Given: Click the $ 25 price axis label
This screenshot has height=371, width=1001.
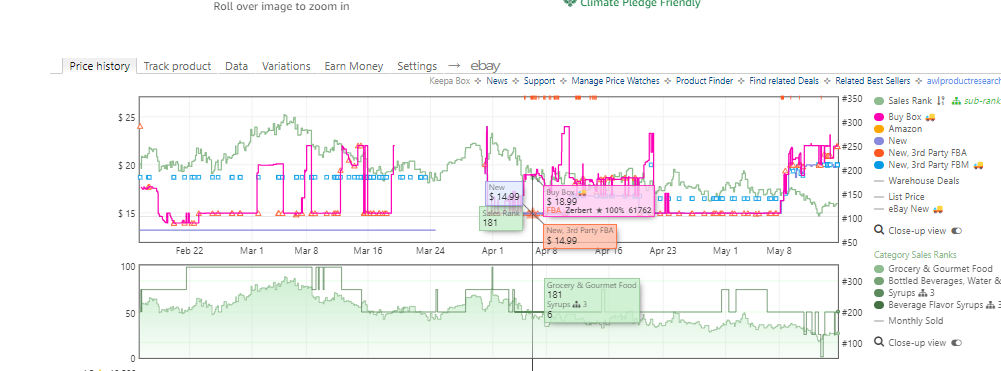Looking at the screenshot, I should point(126,118).
